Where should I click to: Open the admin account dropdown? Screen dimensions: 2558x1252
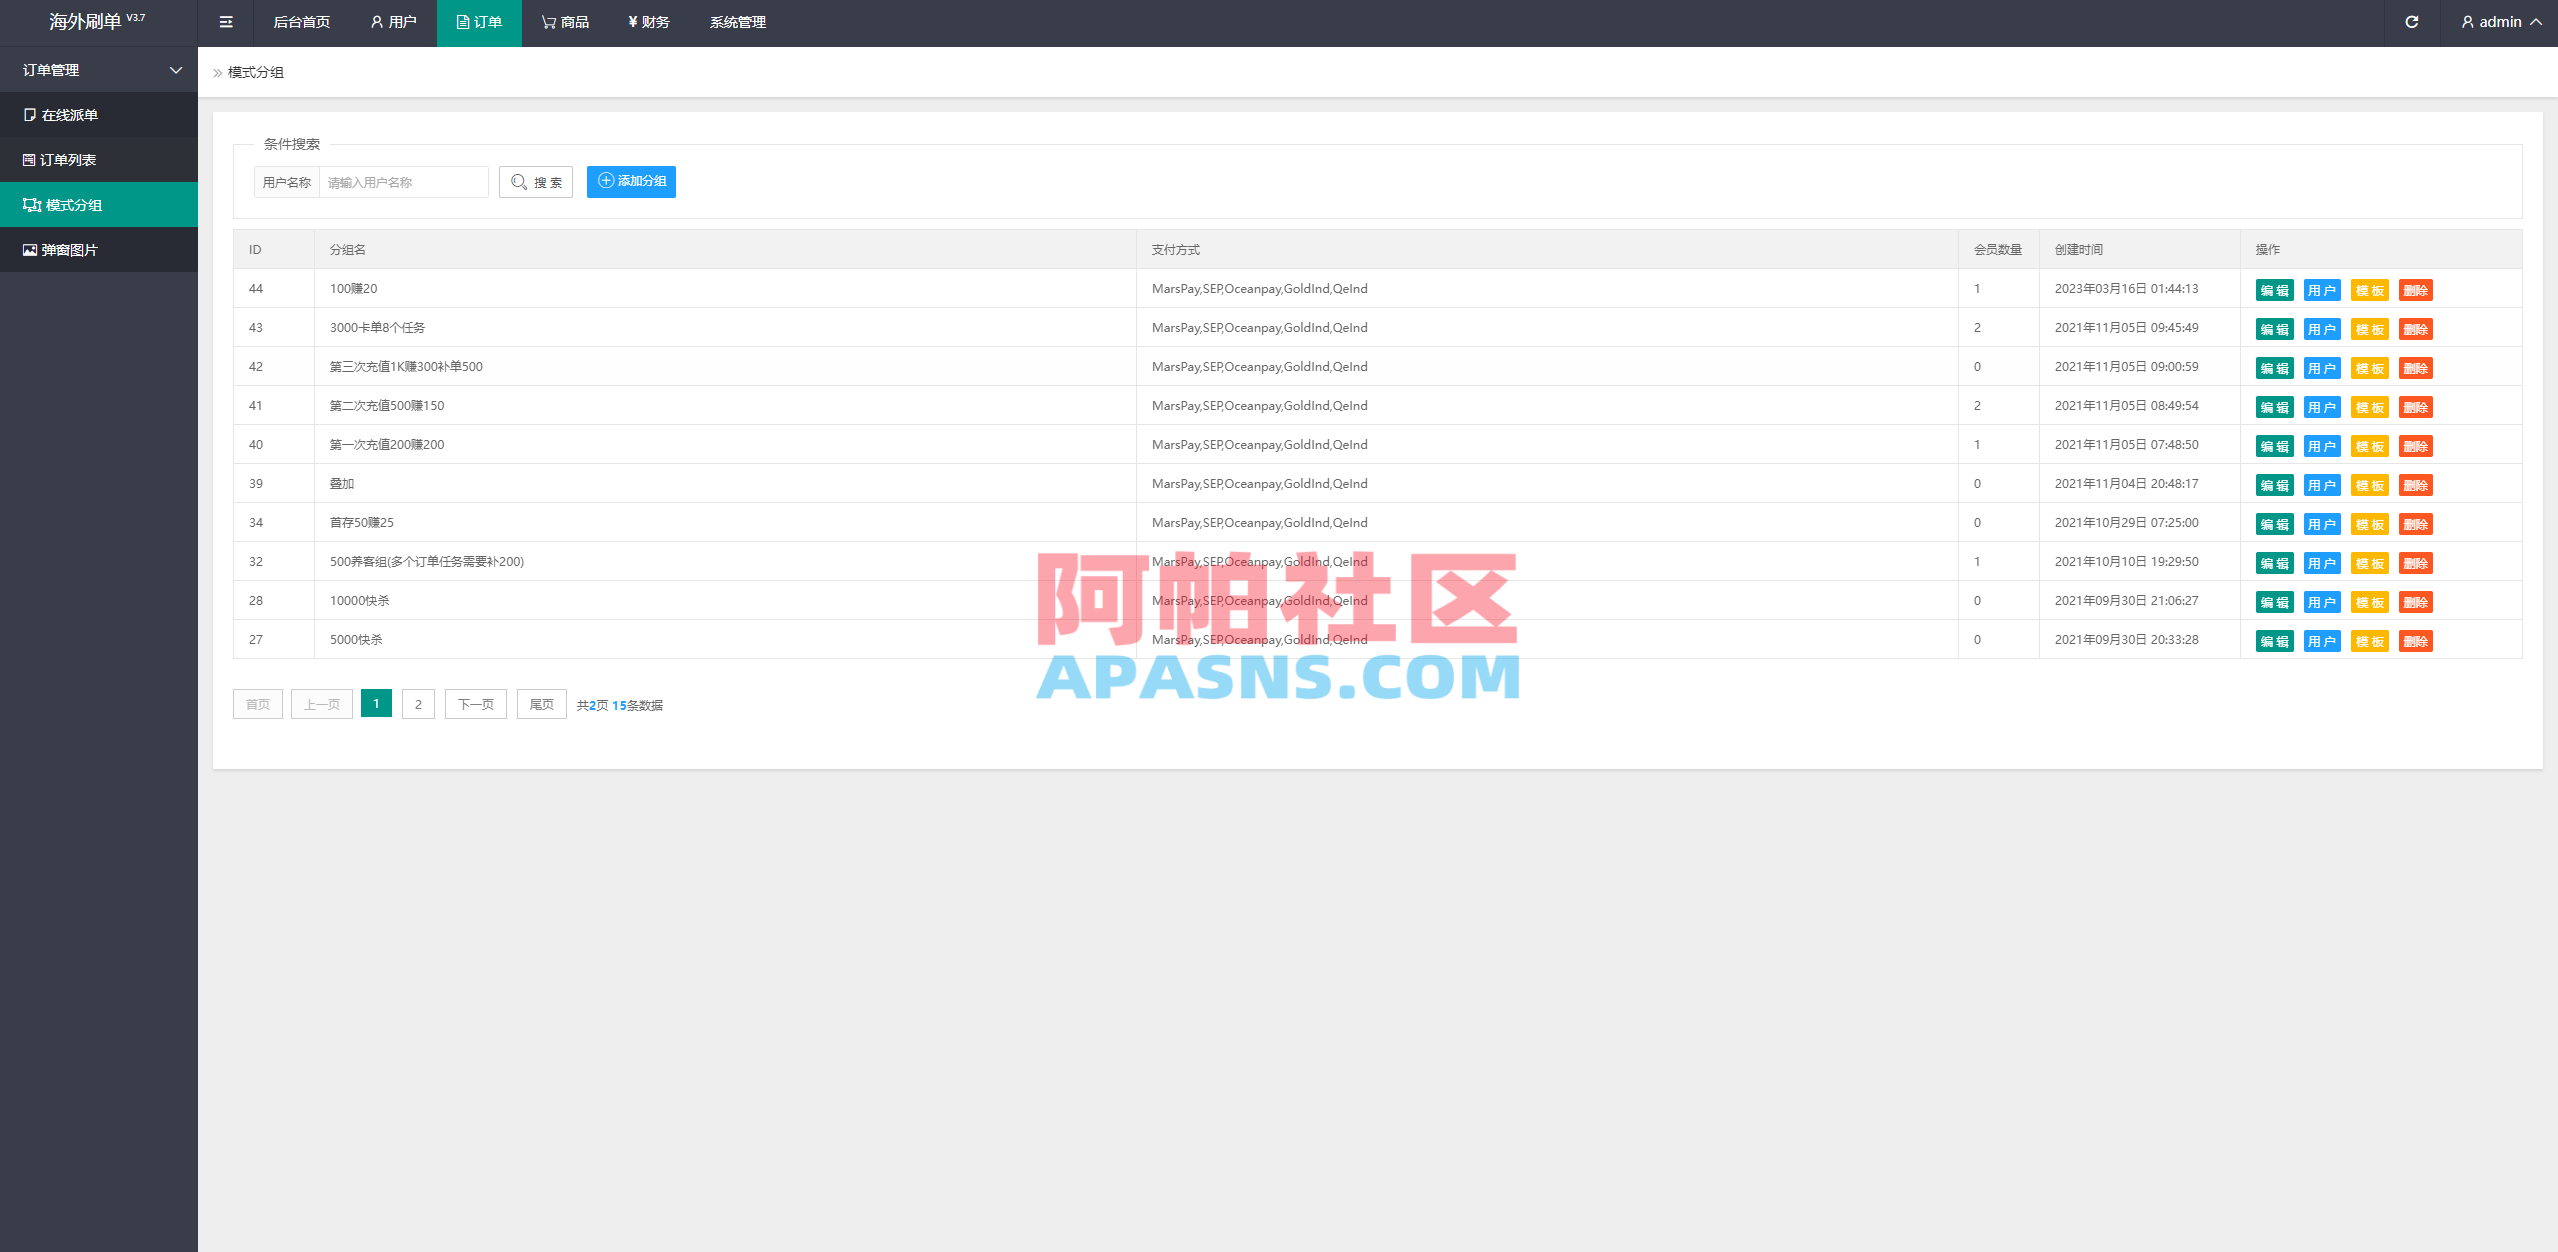pyautogui.click(x=2498, y=21)
